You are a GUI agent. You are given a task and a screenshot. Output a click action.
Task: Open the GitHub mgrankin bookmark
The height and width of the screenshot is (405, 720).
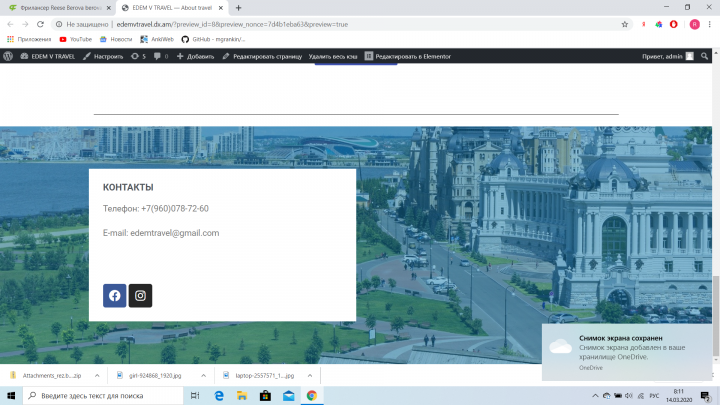click(213, 39)
